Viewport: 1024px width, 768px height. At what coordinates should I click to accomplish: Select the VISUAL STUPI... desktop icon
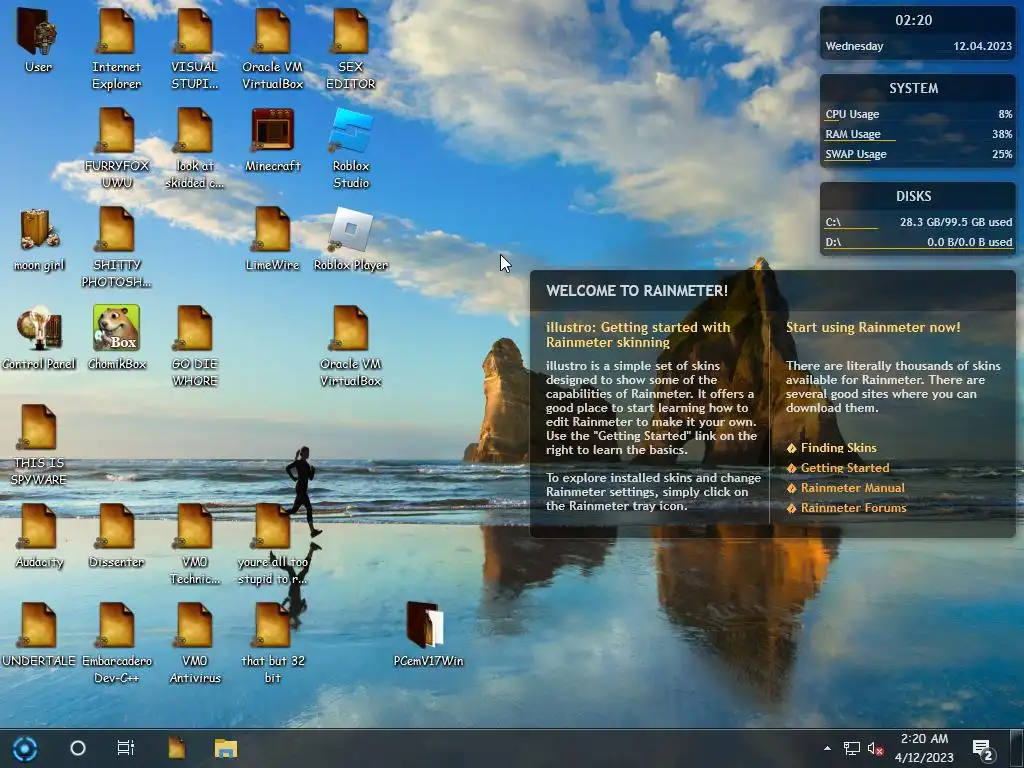pos(195,48)
